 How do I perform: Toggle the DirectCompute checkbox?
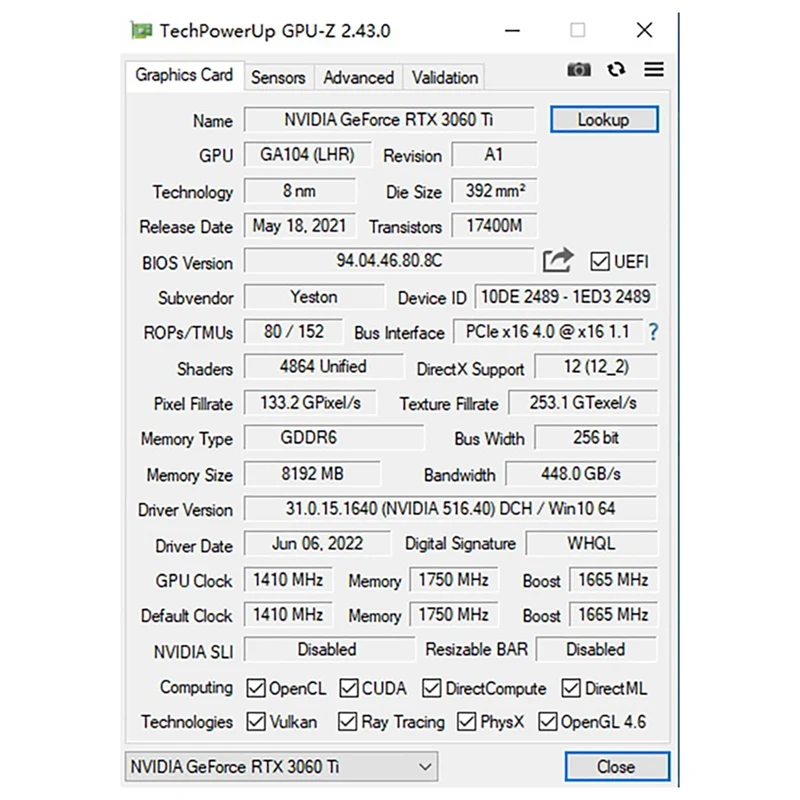coord(432,688)
